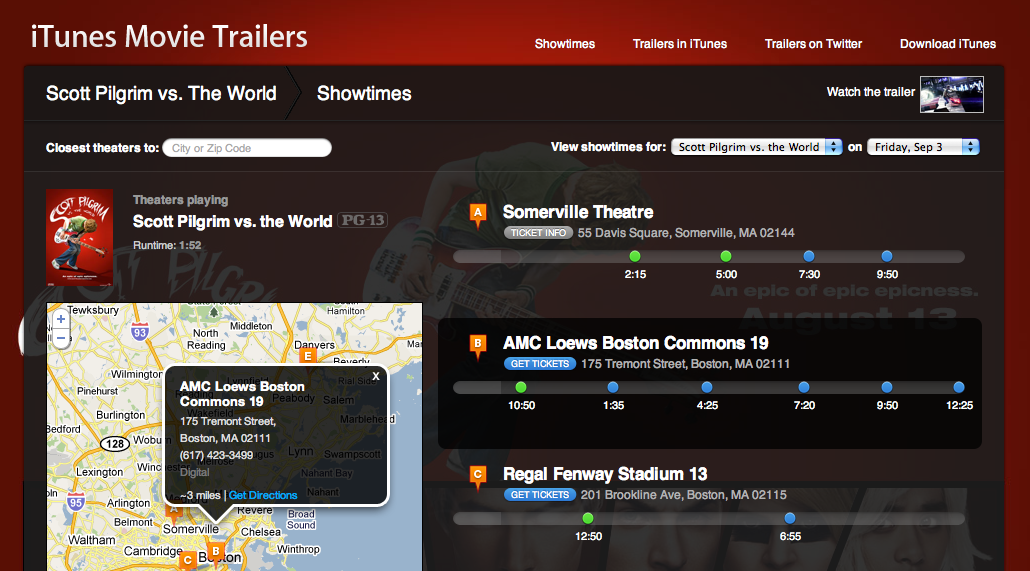Image resolution: width=1030 pixels, height=571 pixels.
Task: Select the 9:50 showtime dot at AMC Loews
Action: tap(887, 387)
